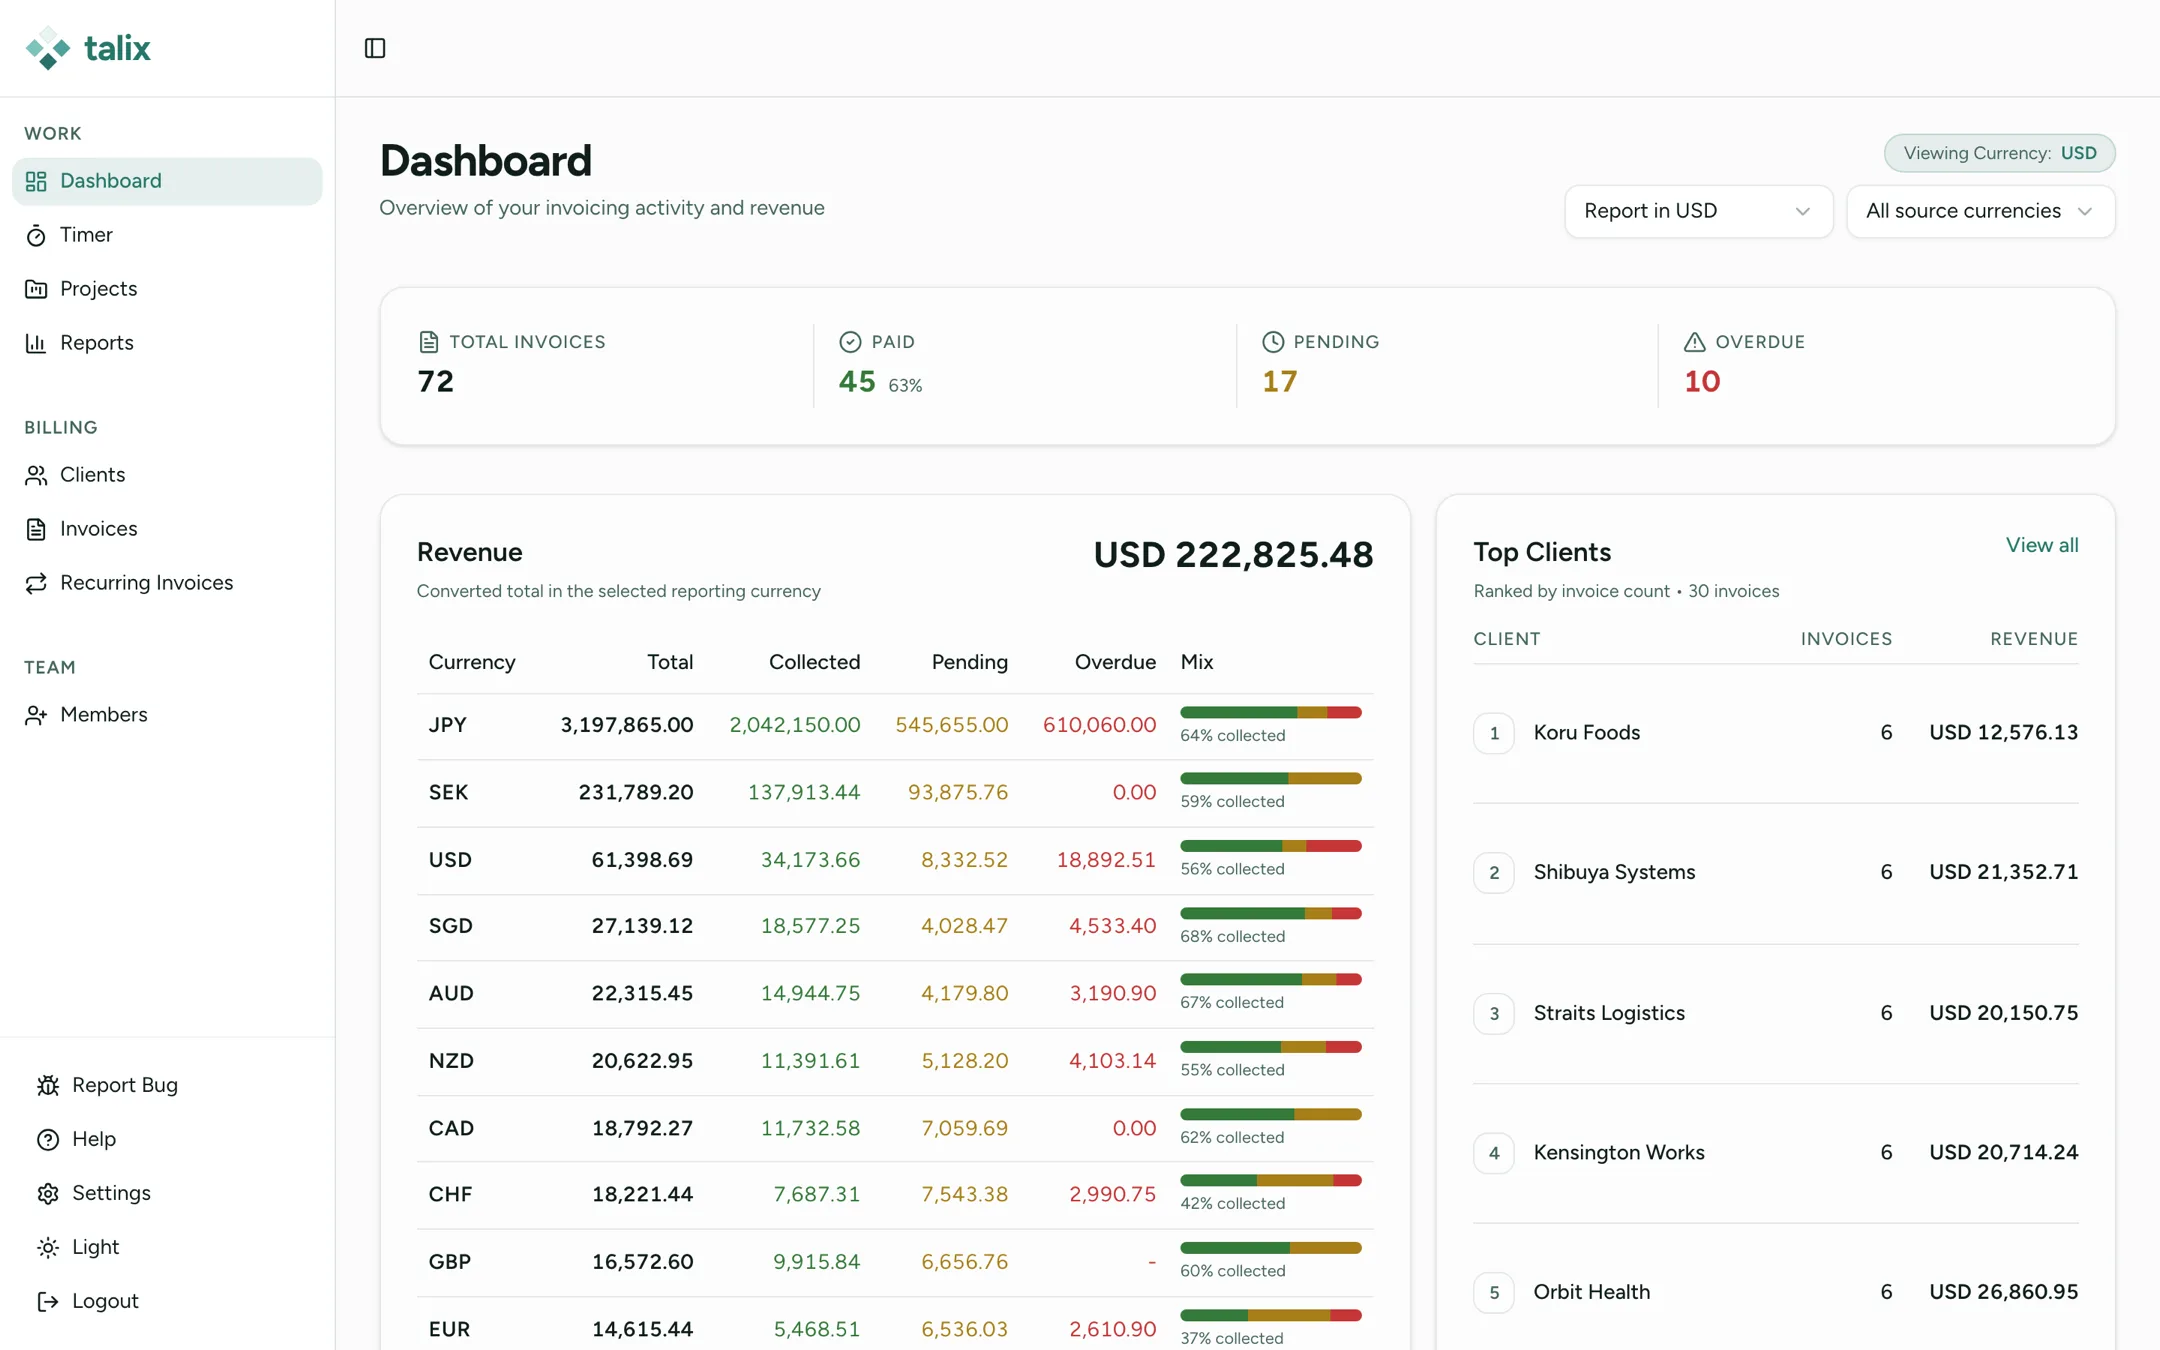Click rank badge 5 beside Orbit Health
Image resolution: width=2160 pixels, height=1350 pixels.
click(x=1494, y=1292)
